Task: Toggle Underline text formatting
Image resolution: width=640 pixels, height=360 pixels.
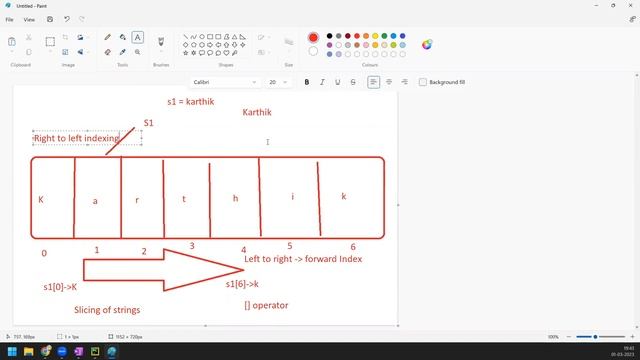Action: [x=338, y=82]
